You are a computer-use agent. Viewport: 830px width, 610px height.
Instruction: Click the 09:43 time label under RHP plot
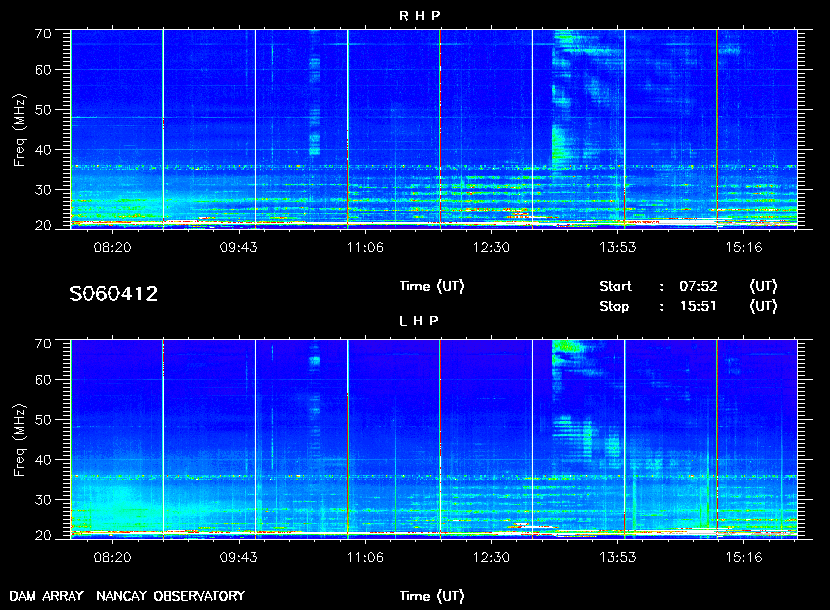point(238,247)
